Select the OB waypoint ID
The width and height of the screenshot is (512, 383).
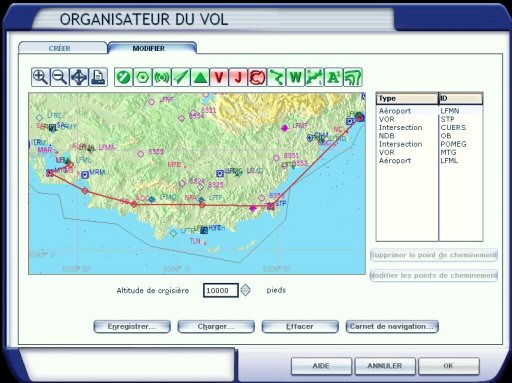(446, 136)
